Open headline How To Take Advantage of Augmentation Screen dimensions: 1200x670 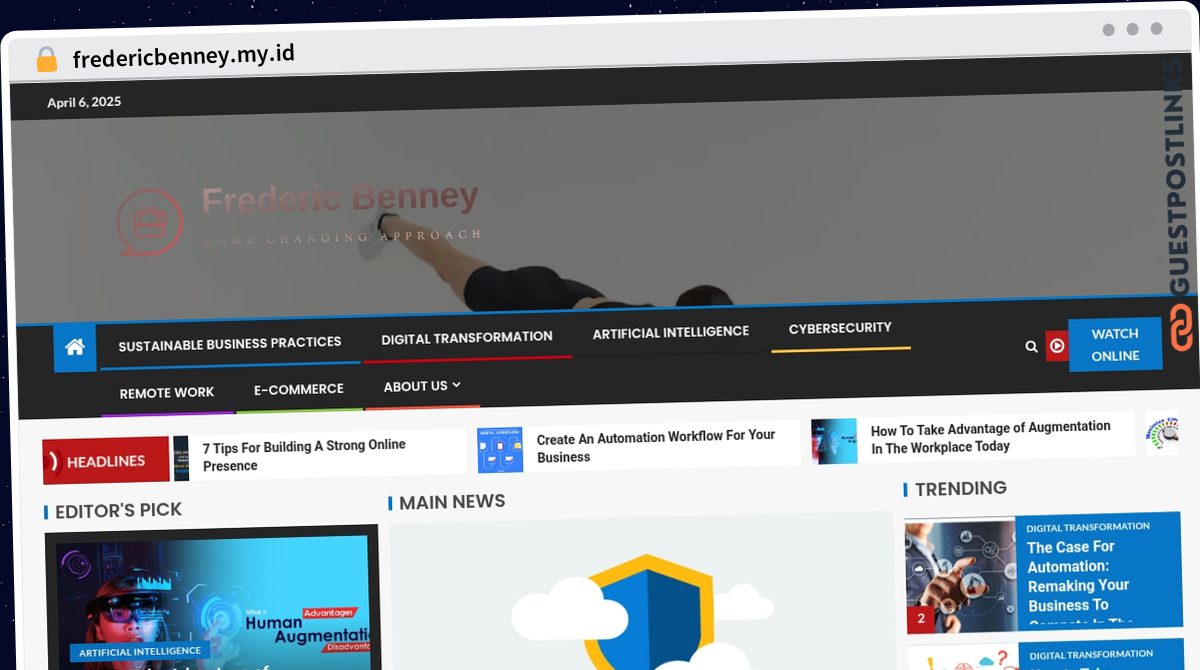click(990, 437)
